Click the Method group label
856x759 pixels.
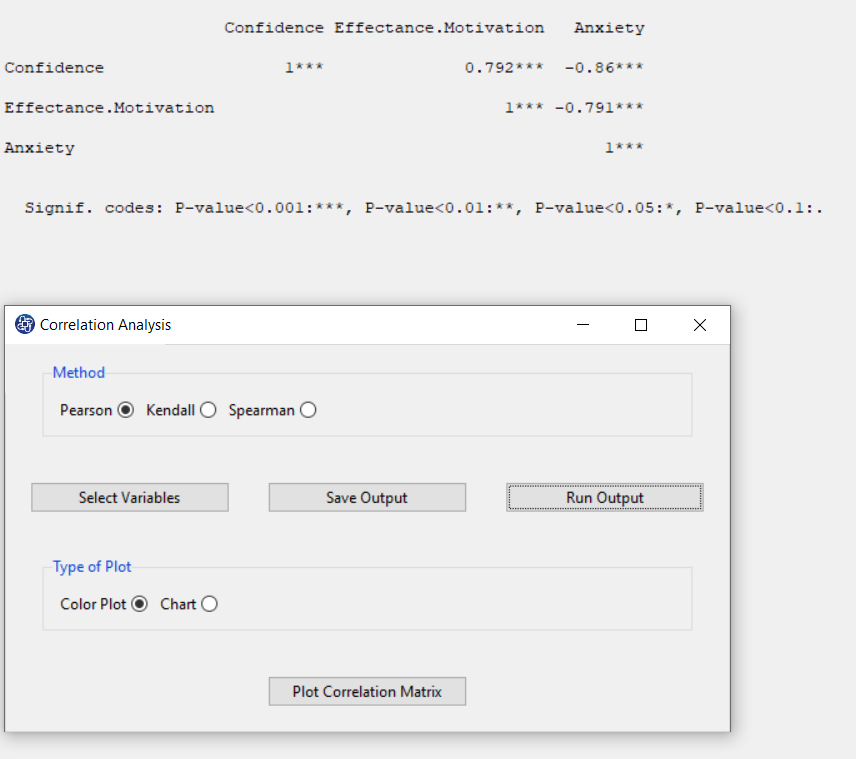click(79, 372)
